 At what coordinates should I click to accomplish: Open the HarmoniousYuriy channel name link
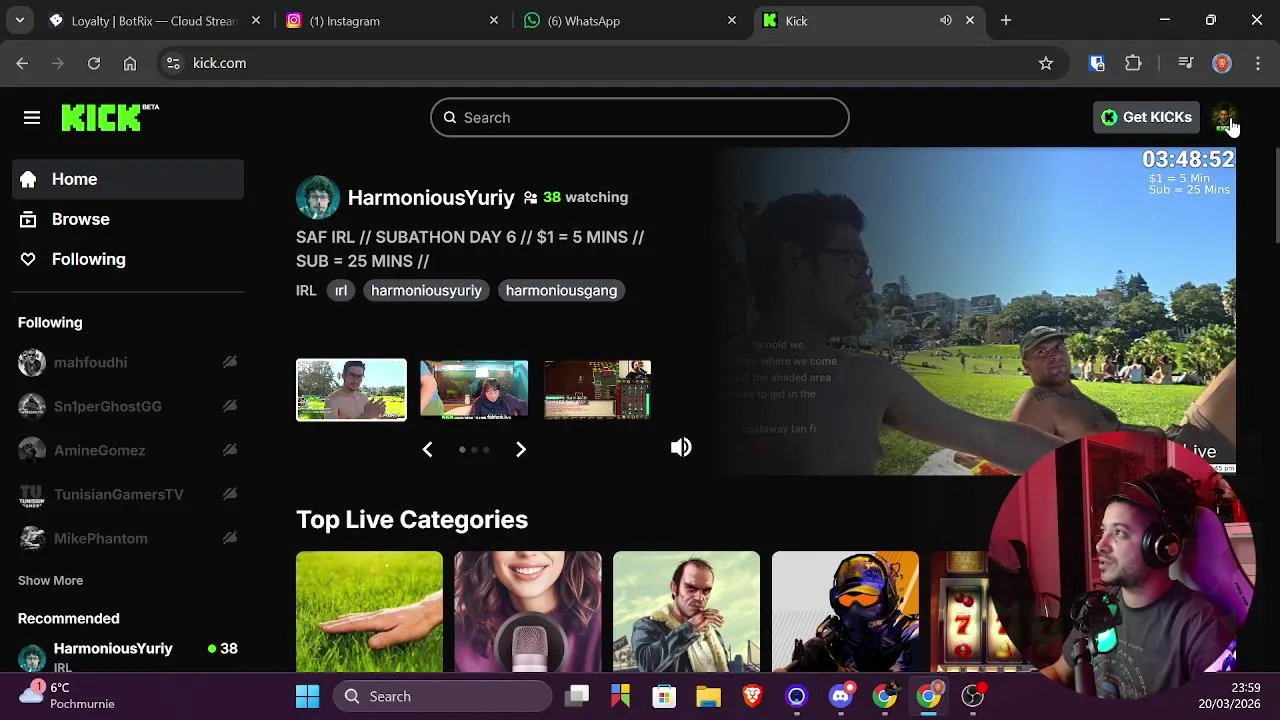(x=431, y=198)
